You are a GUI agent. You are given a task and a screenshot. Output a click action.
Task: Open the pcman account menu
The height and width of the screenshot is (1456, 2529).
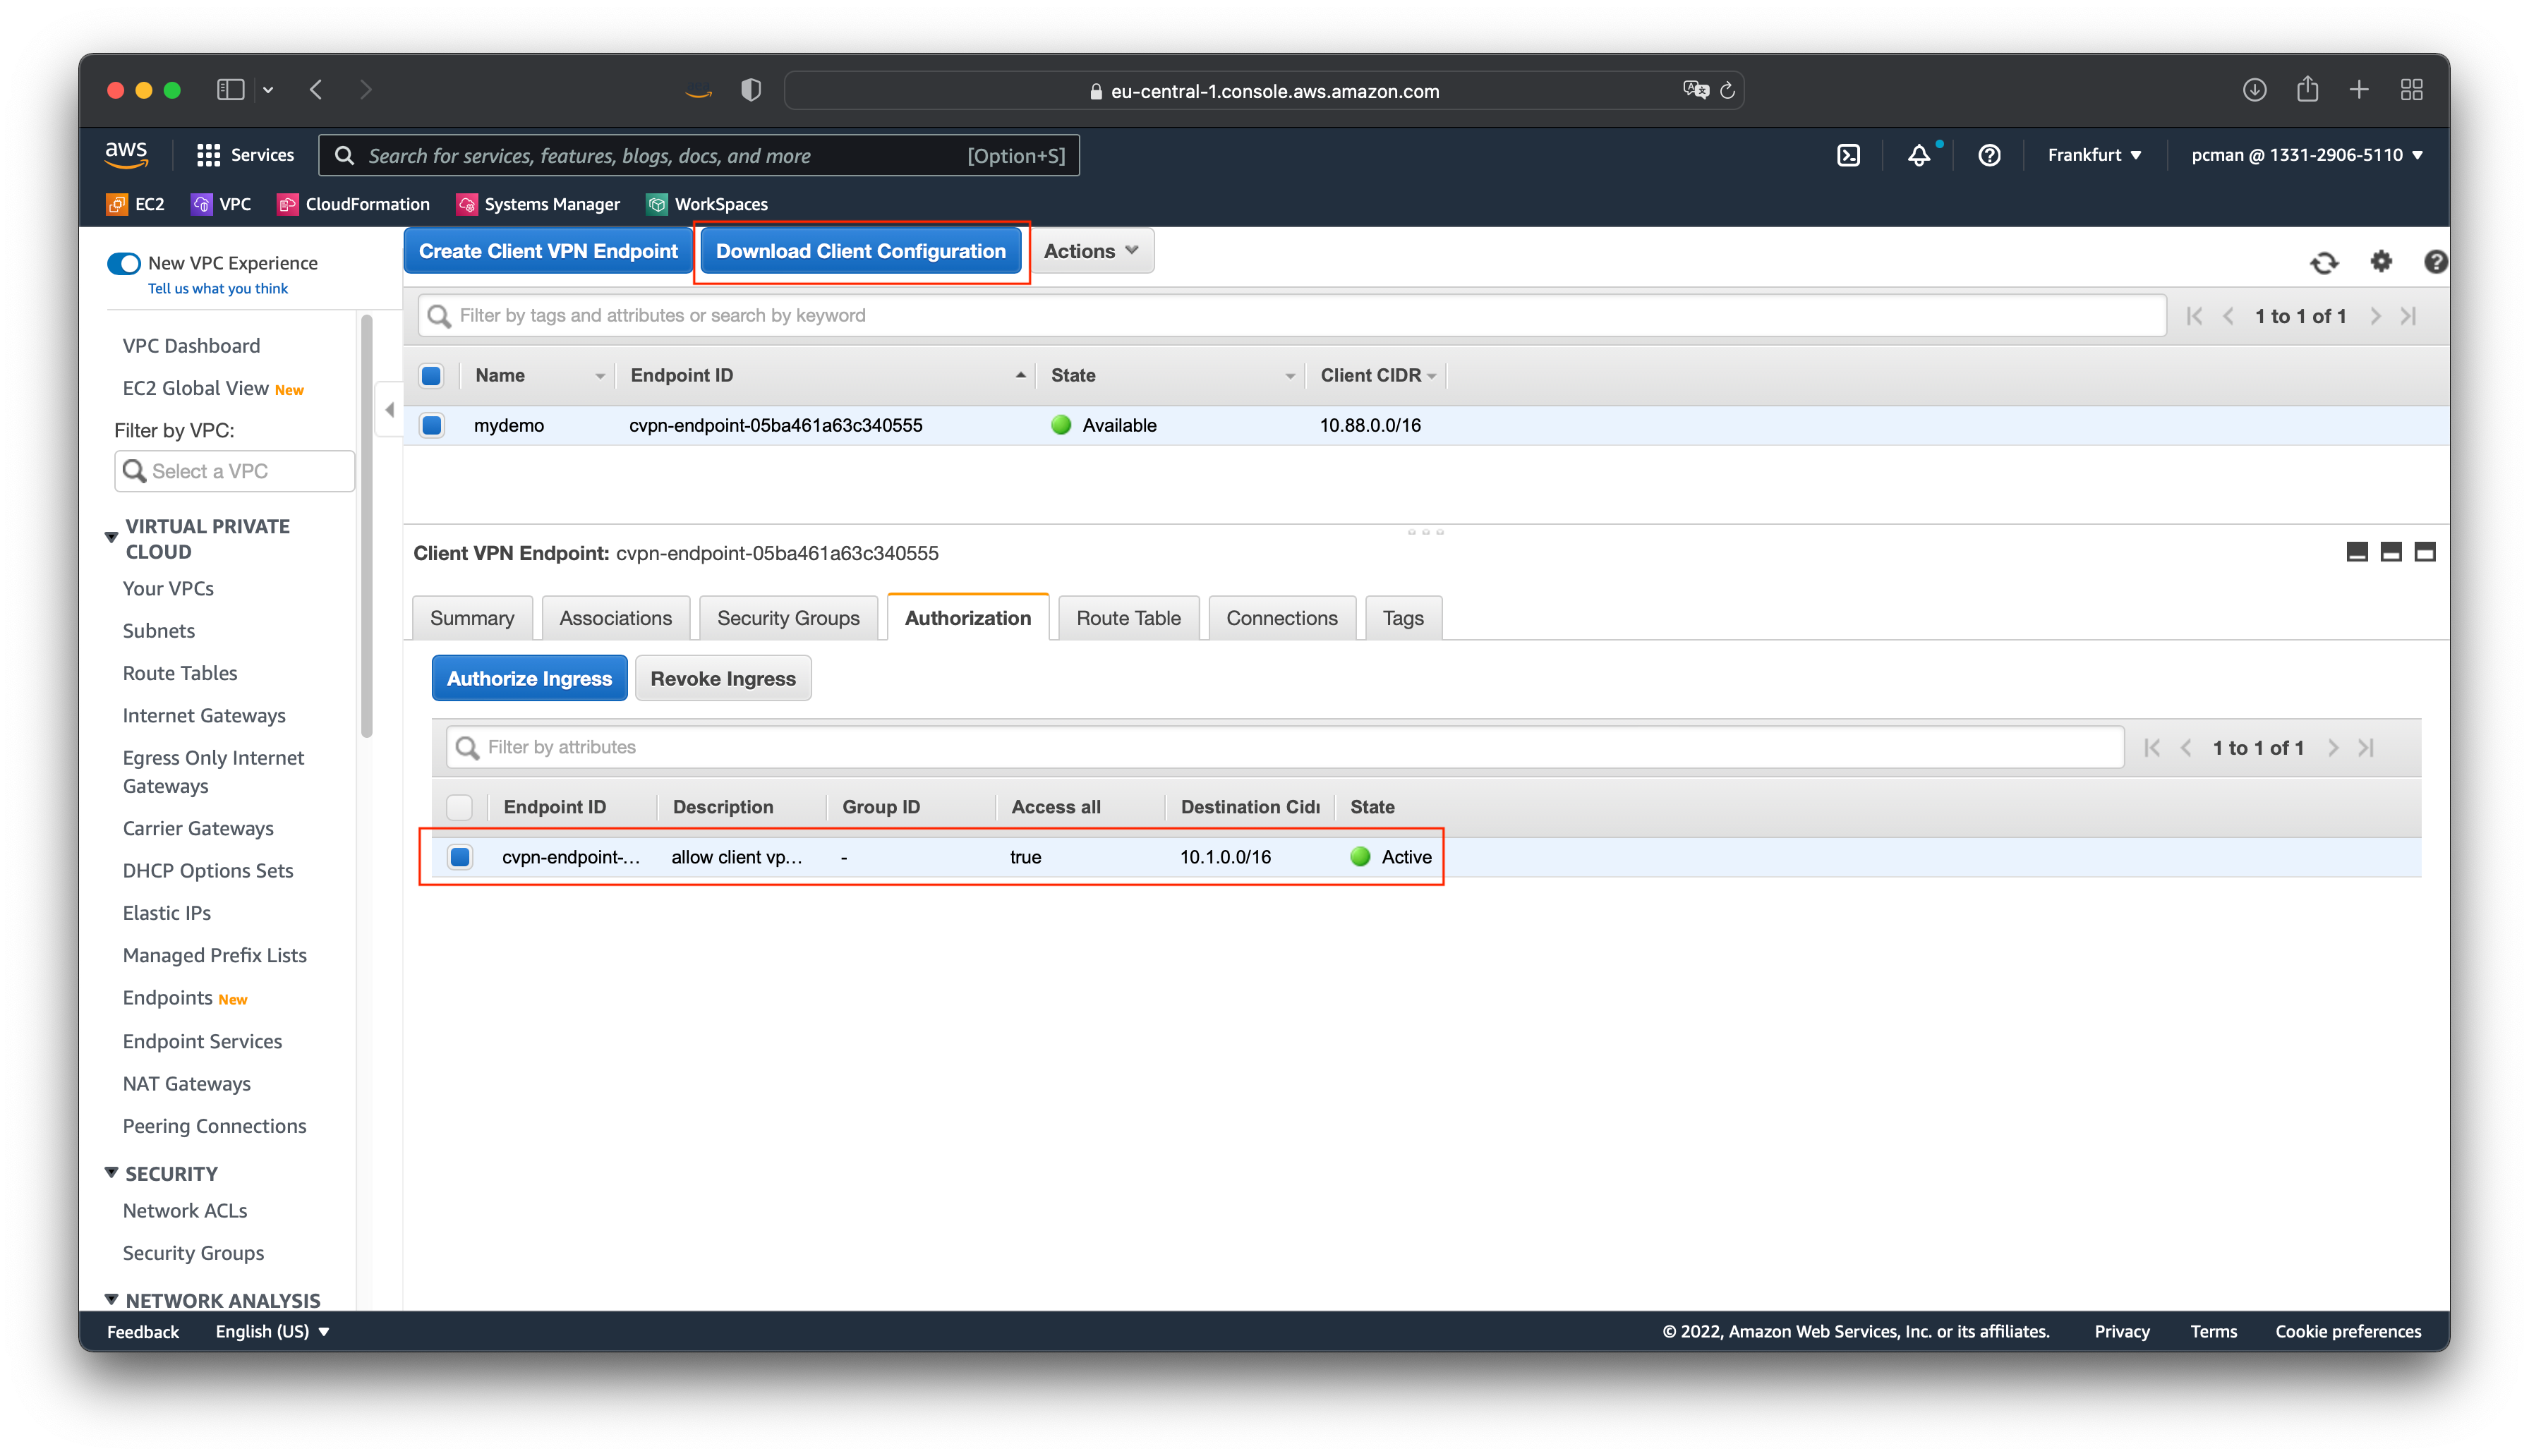(x=2306, y=155)
